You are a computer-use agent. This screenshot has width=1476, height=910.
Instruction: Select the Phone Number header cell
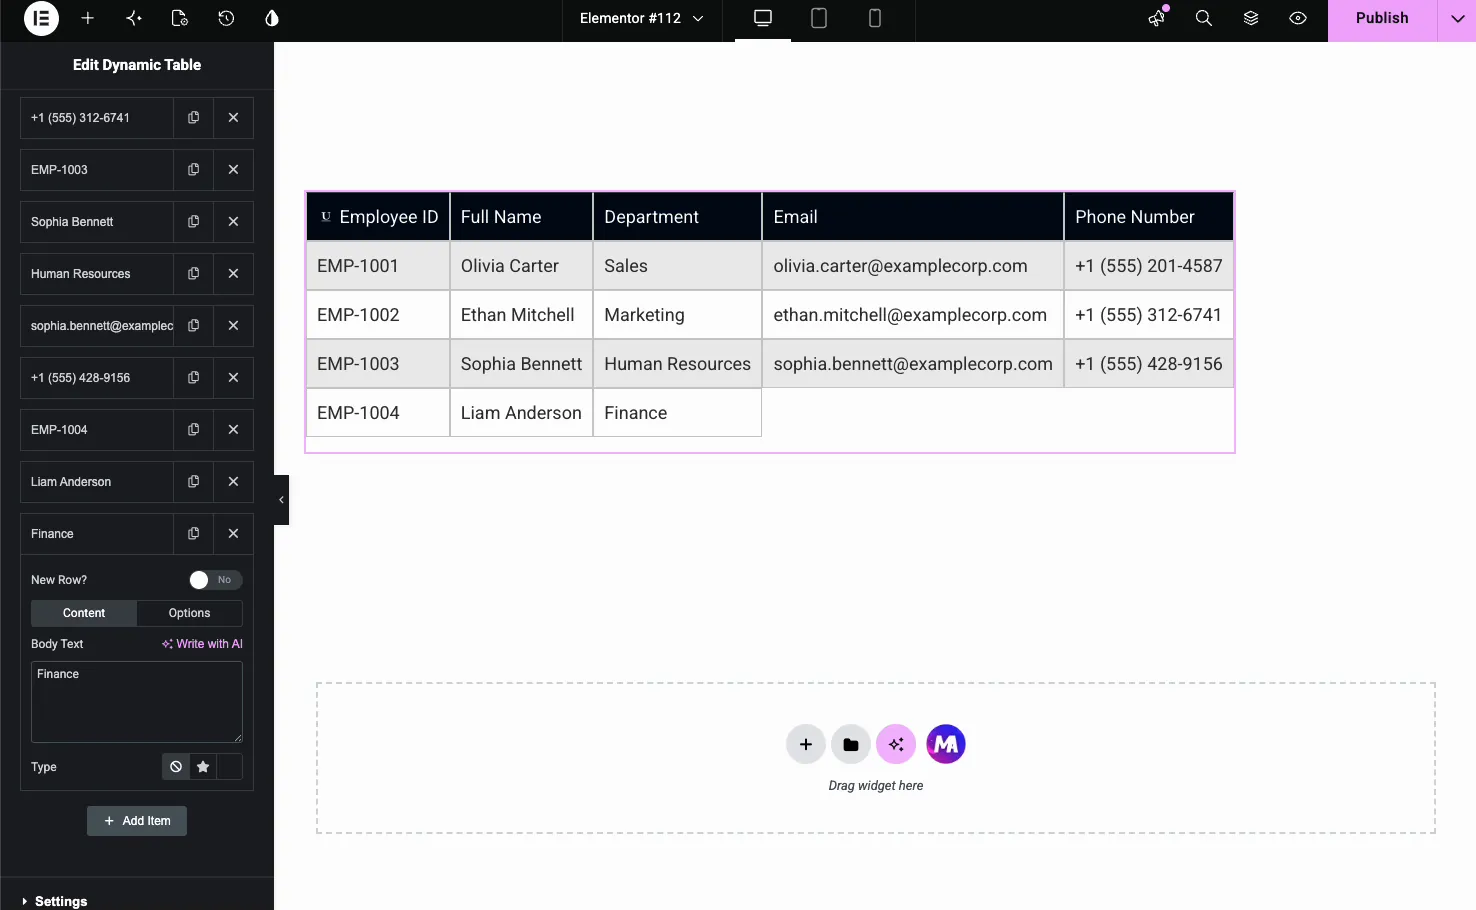tap(1148, 217)
